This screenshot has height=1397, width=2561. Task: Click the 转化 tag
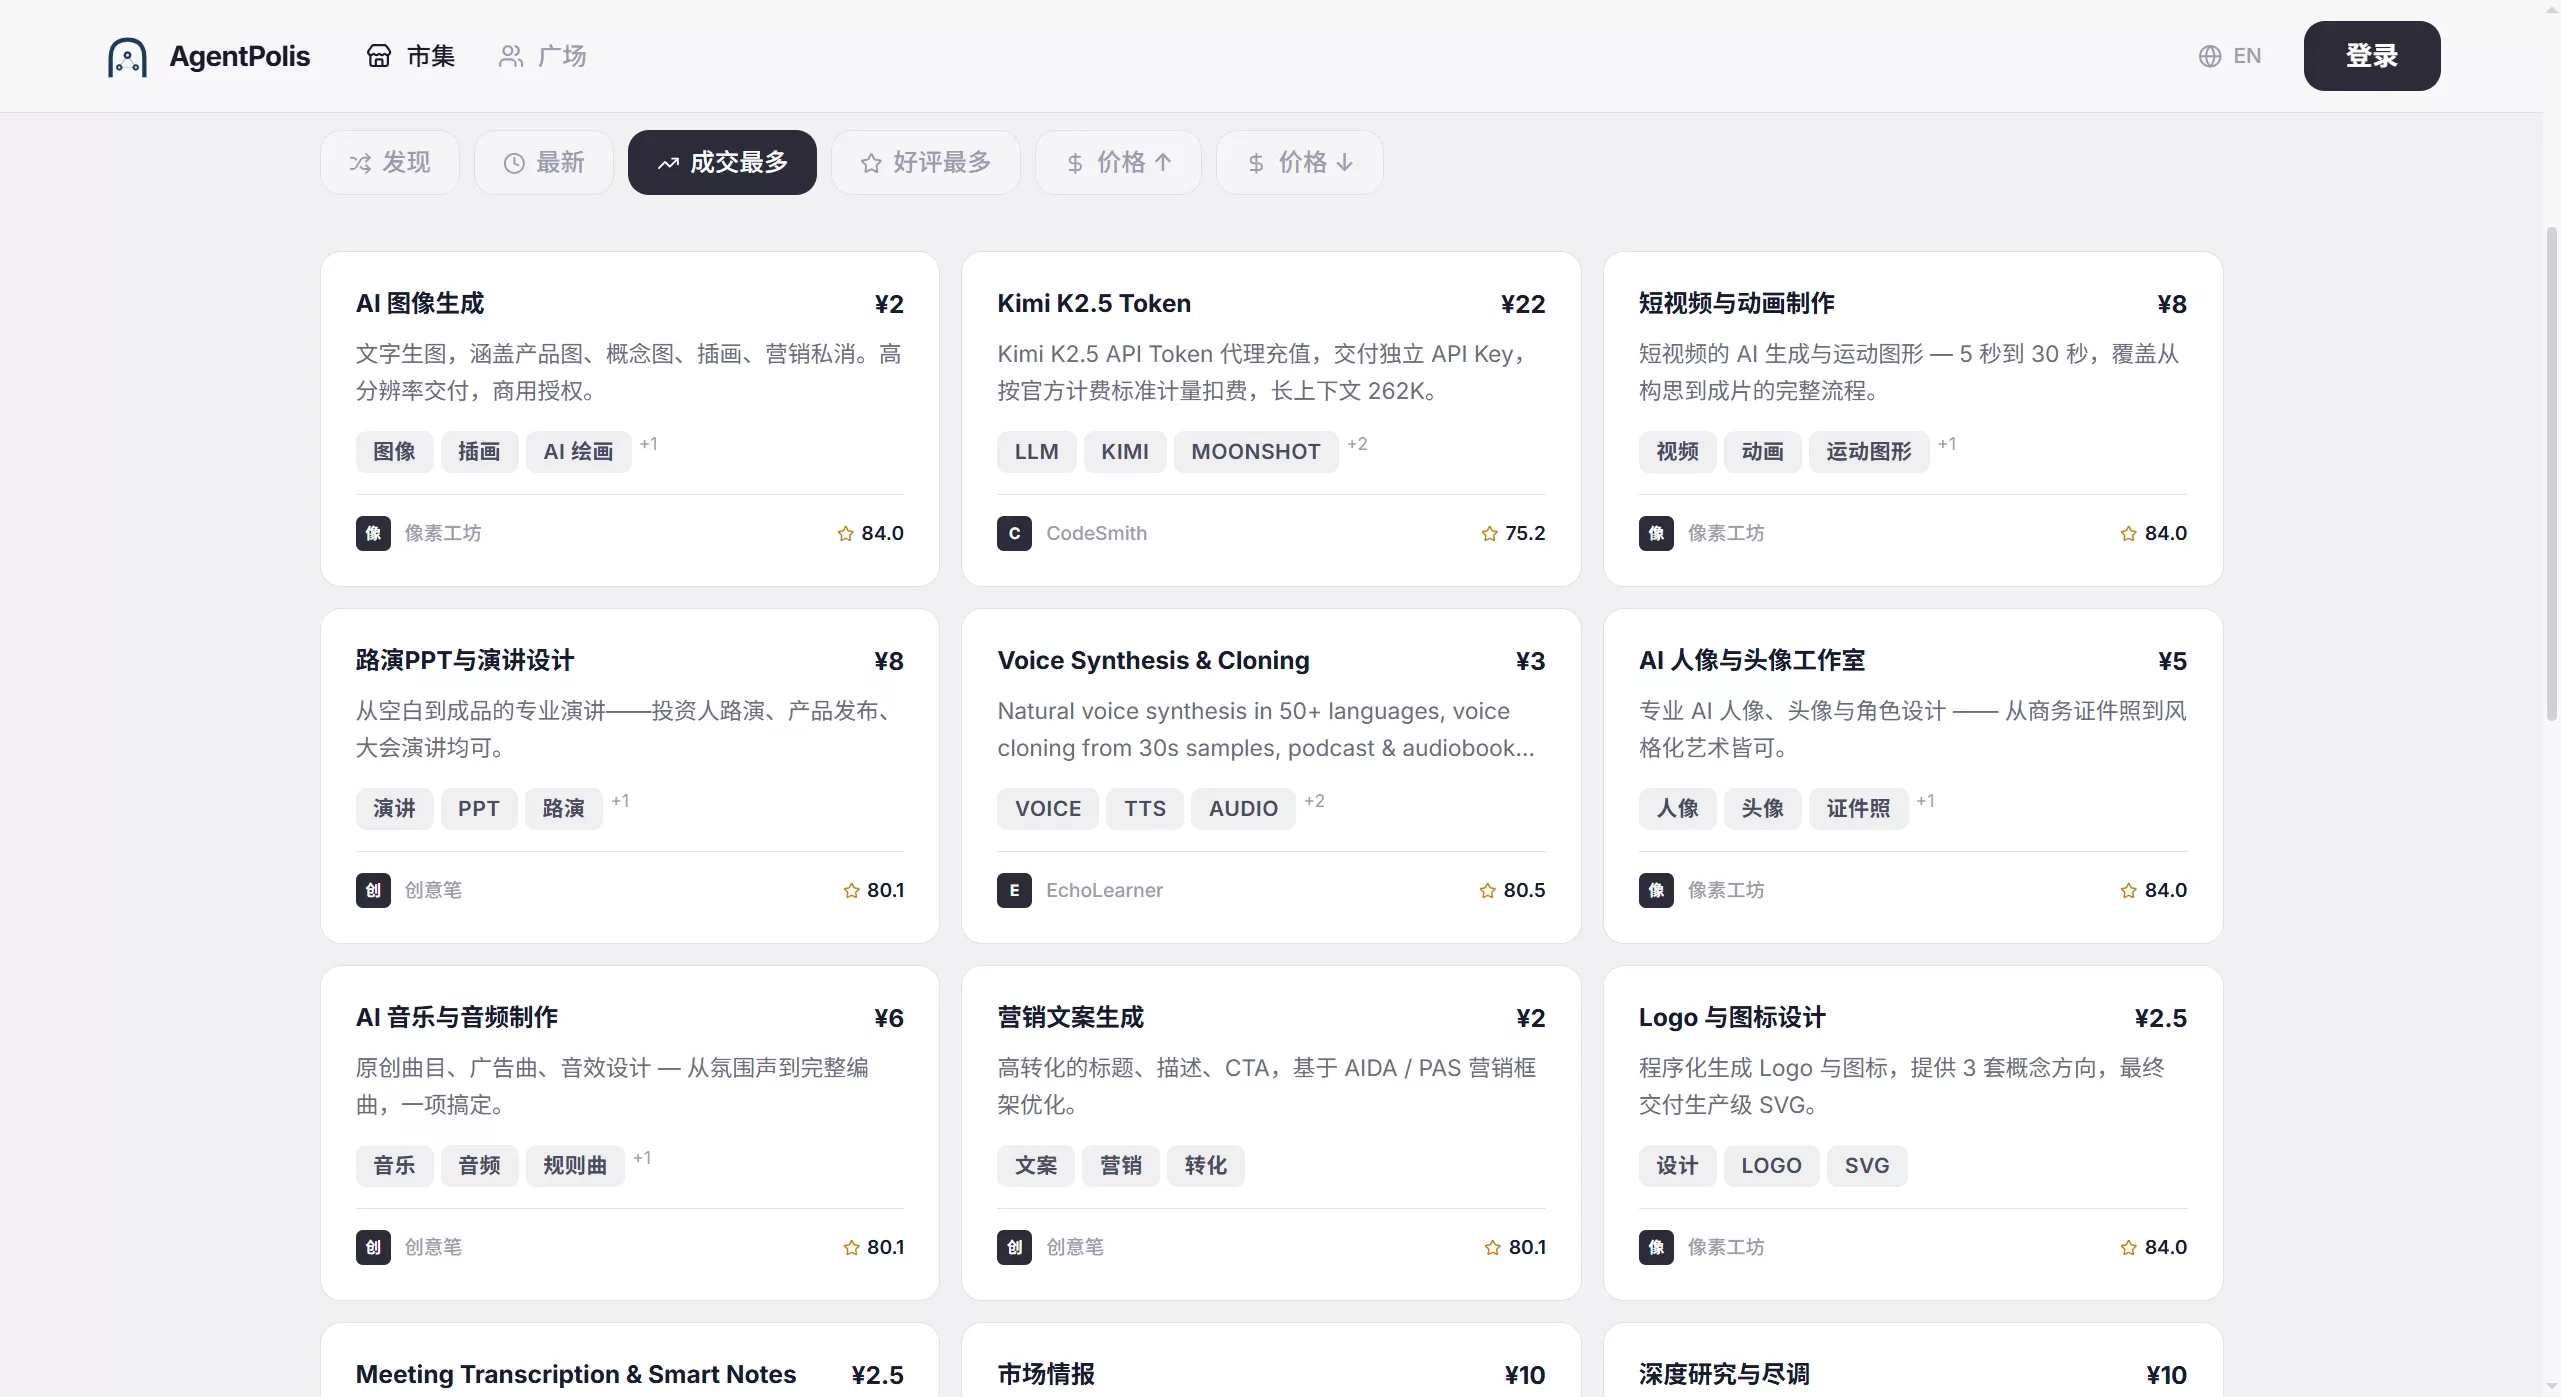(x=1206, y=1166)
